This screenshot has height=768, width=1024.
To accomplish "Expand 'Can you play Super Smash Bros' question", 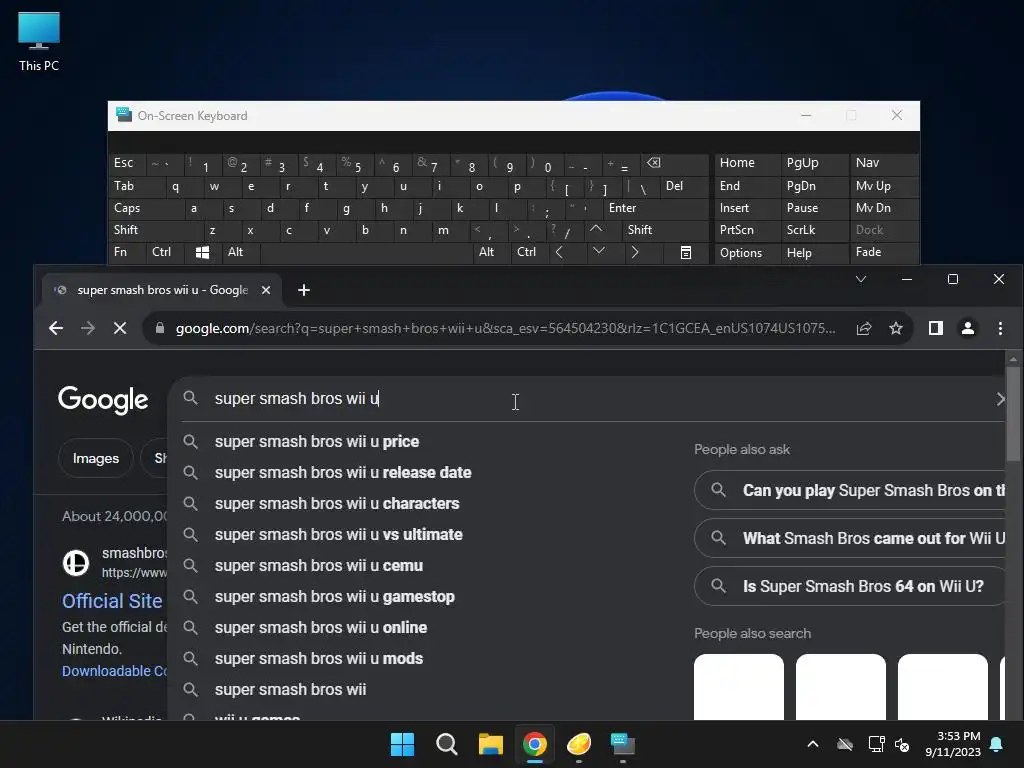I will (852, 490).
